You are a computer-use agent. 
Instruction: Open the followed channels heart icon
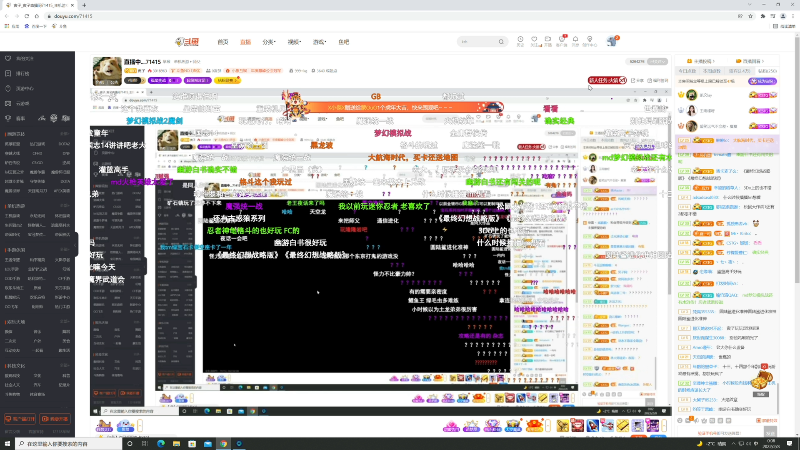point(534,41)
